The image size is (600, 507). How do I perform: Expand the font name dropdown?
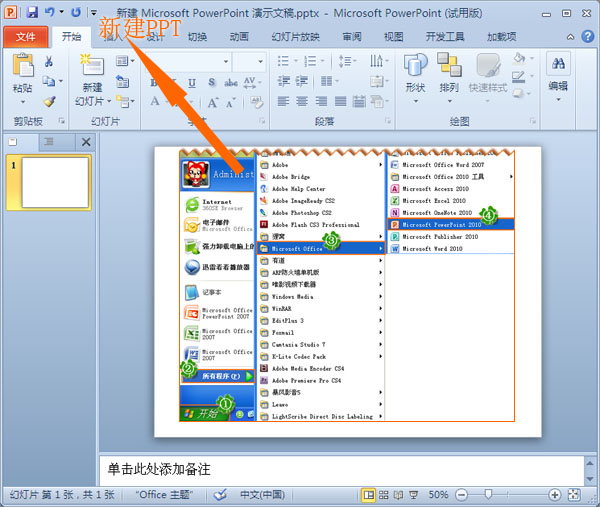pos(226,62)
